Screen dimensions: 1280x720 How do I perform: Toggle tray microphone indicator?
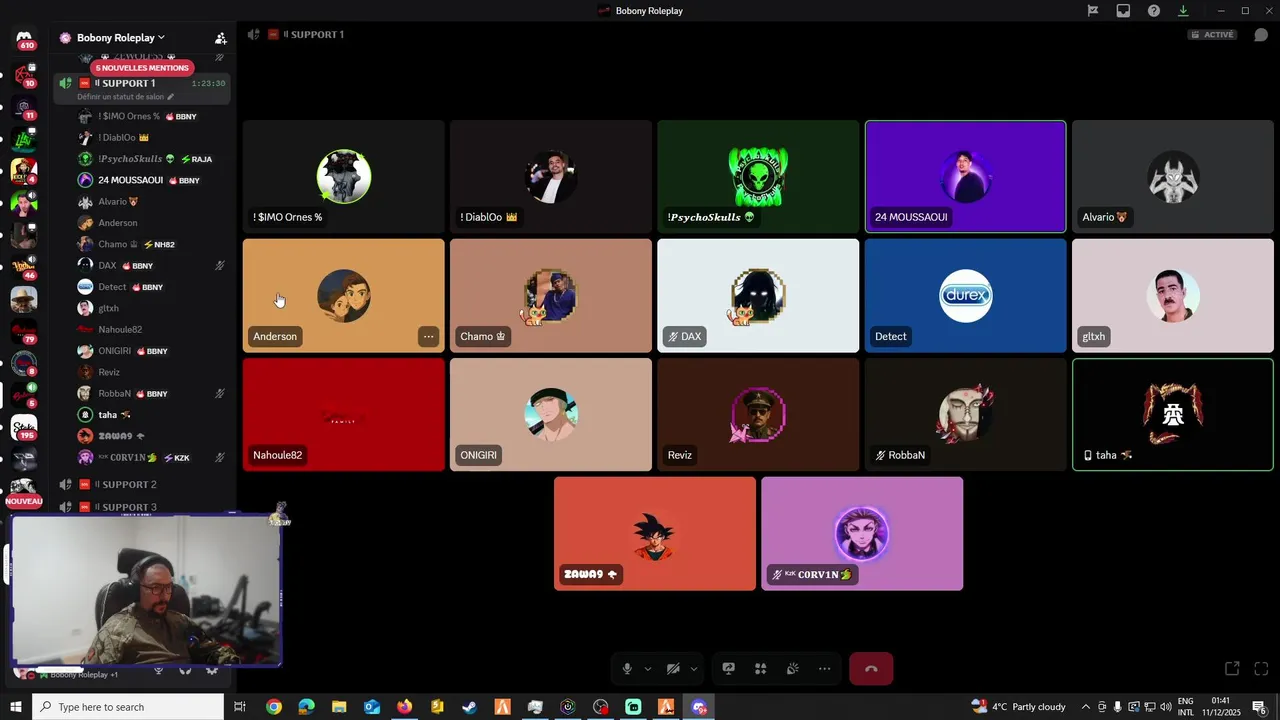(1117, 707)
